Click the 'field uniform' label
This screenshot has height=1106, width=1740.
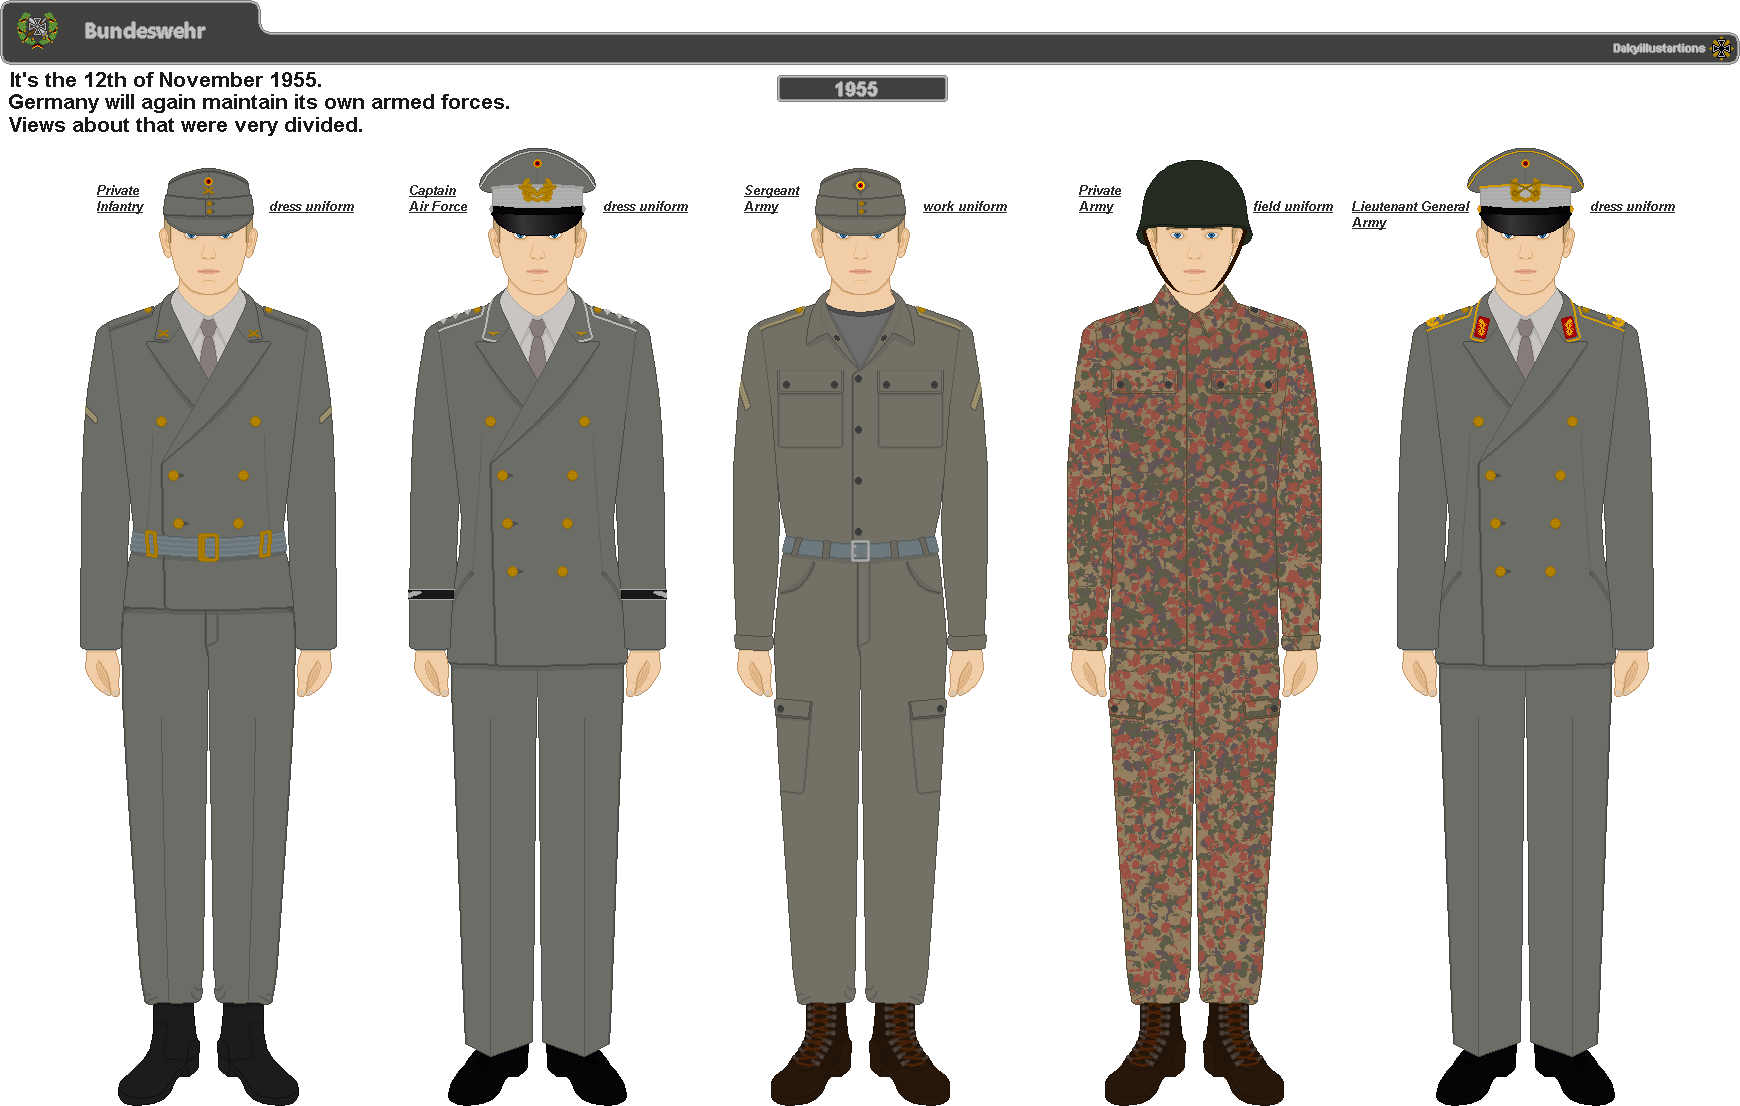(x=1293, y=206)
